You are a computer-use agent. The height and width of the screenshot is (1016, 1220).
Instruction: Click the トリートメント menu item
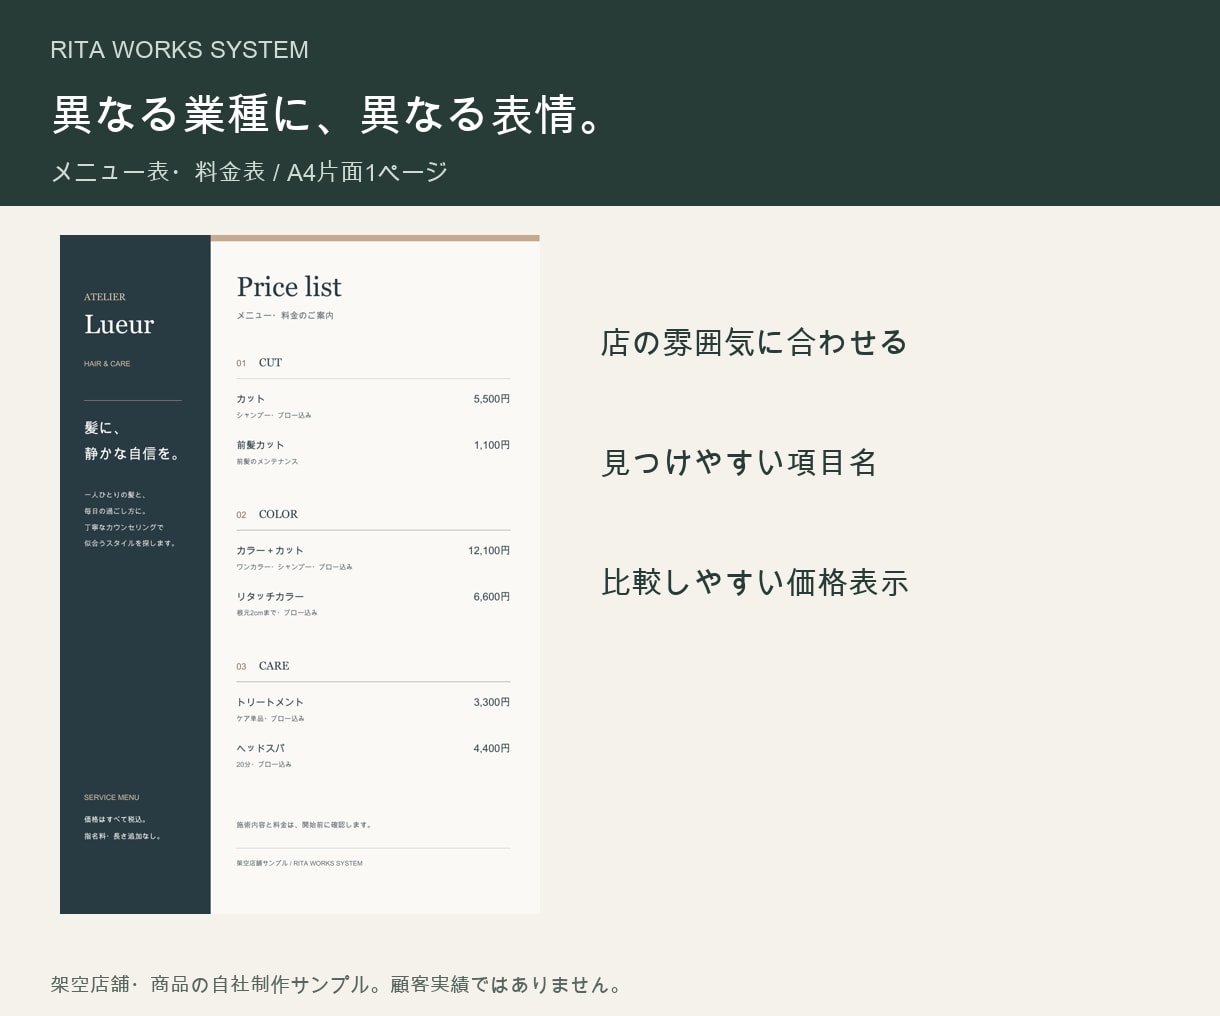click(270, 702)
